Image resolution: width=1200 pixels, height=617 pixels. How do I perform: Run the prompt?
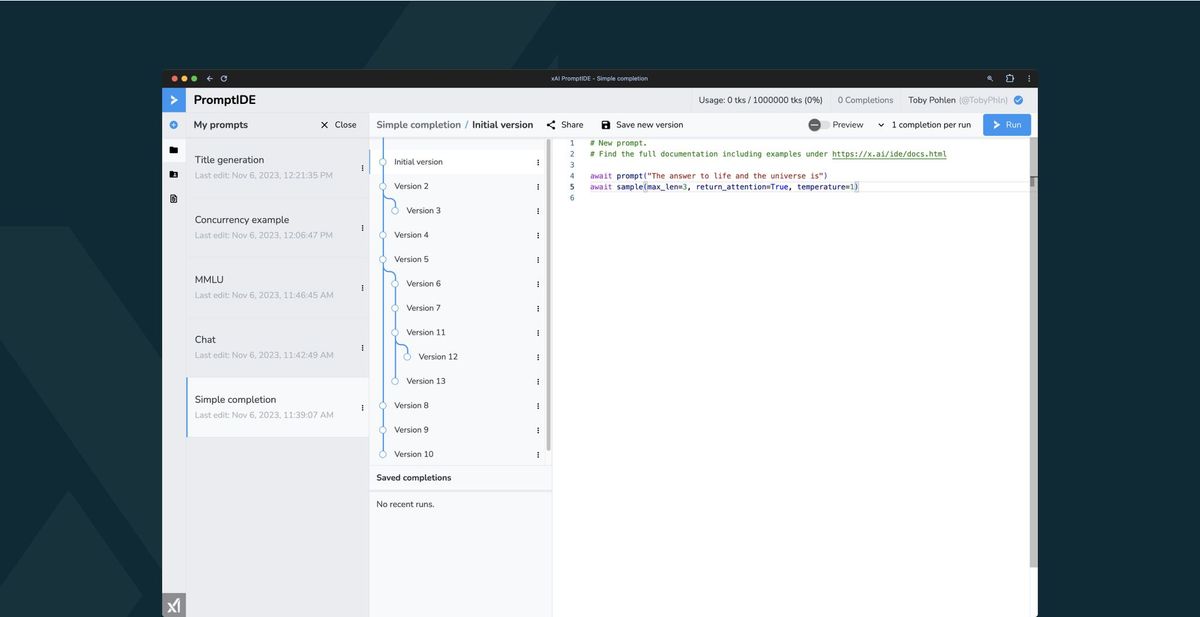pos(1007,125)
